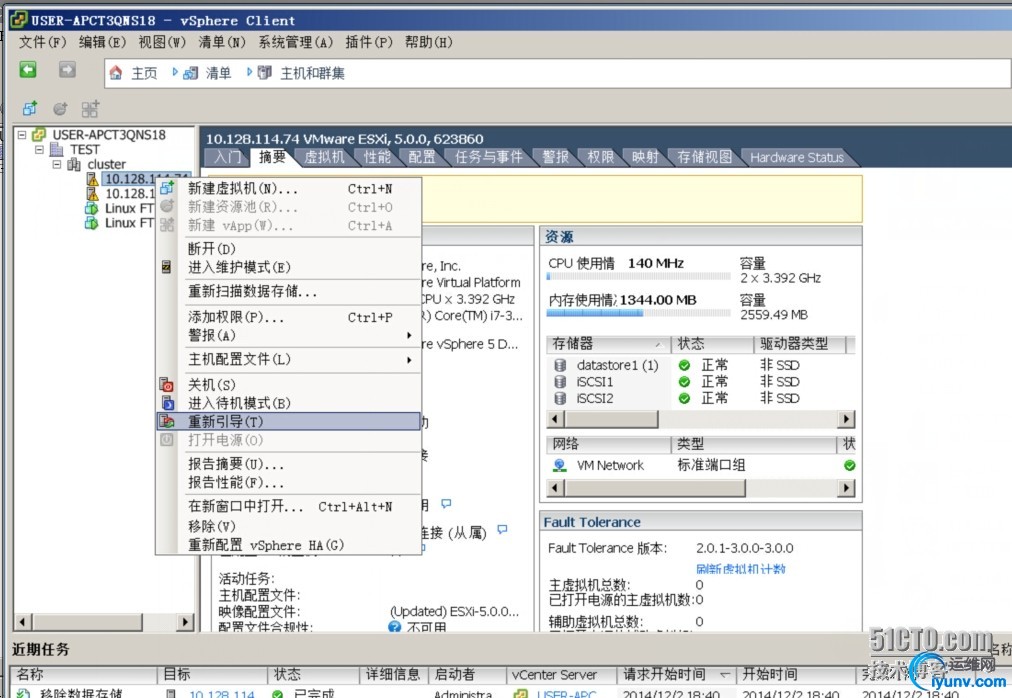Select 断开(D) from the context menu
Viewport: 1012px width, 698px height.
[x=289, y=249]
